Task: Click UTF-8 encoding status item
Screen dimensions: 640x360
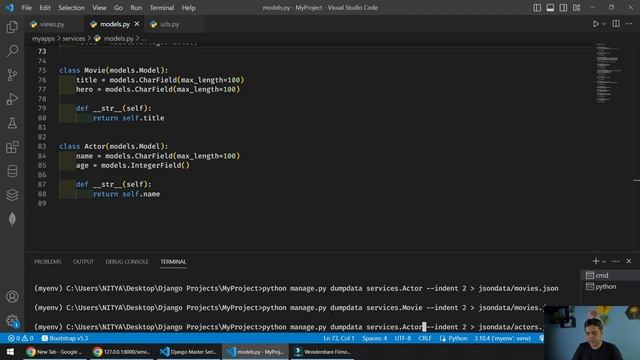Action: click(402, 338)
